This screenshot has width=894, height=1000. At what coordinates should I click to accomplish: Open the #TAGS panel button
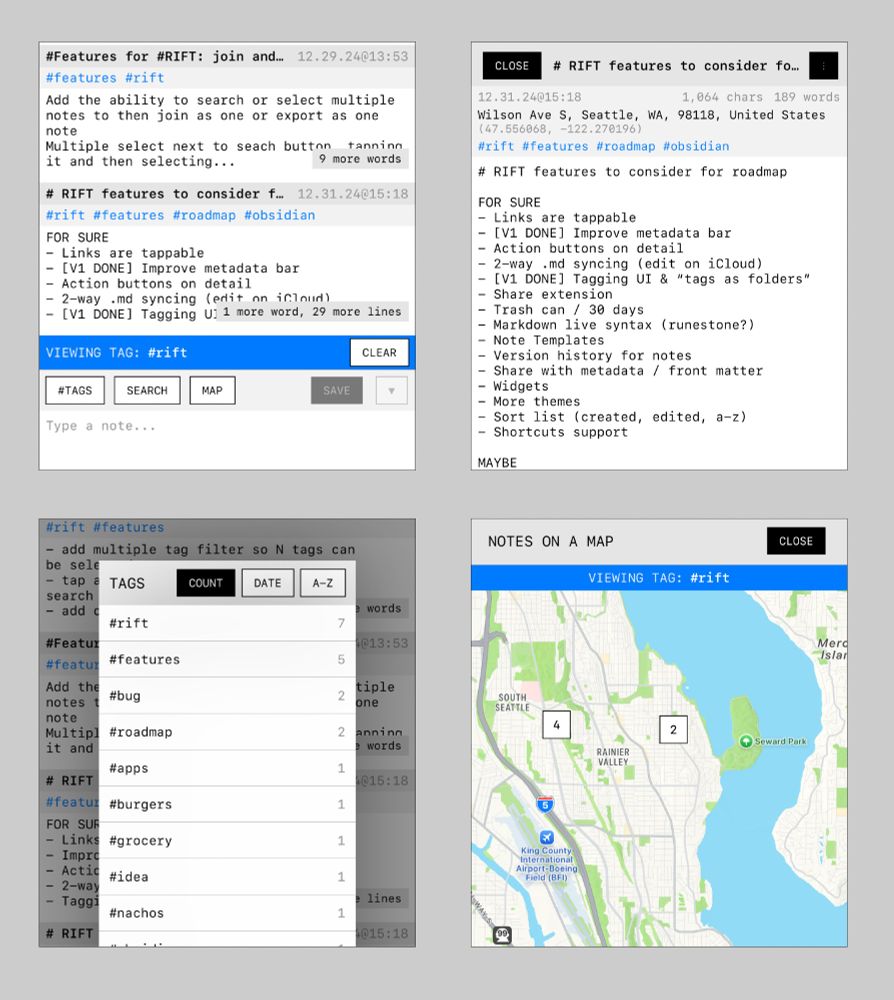pos(75,390)
